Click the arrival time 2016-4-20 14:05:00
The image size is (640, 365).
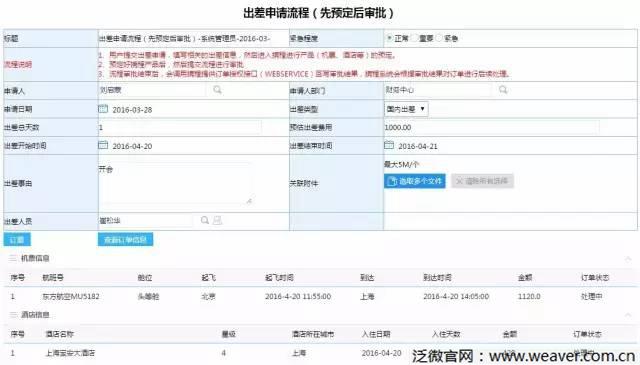(x=456, y=296)
